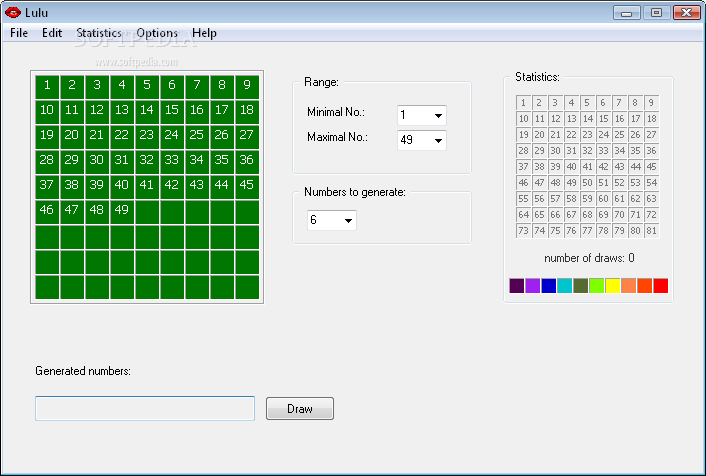The height and width of the screenshot is (476, 706).
Task: Select the lime green color swatch
Action: click(x=597, y=286)
